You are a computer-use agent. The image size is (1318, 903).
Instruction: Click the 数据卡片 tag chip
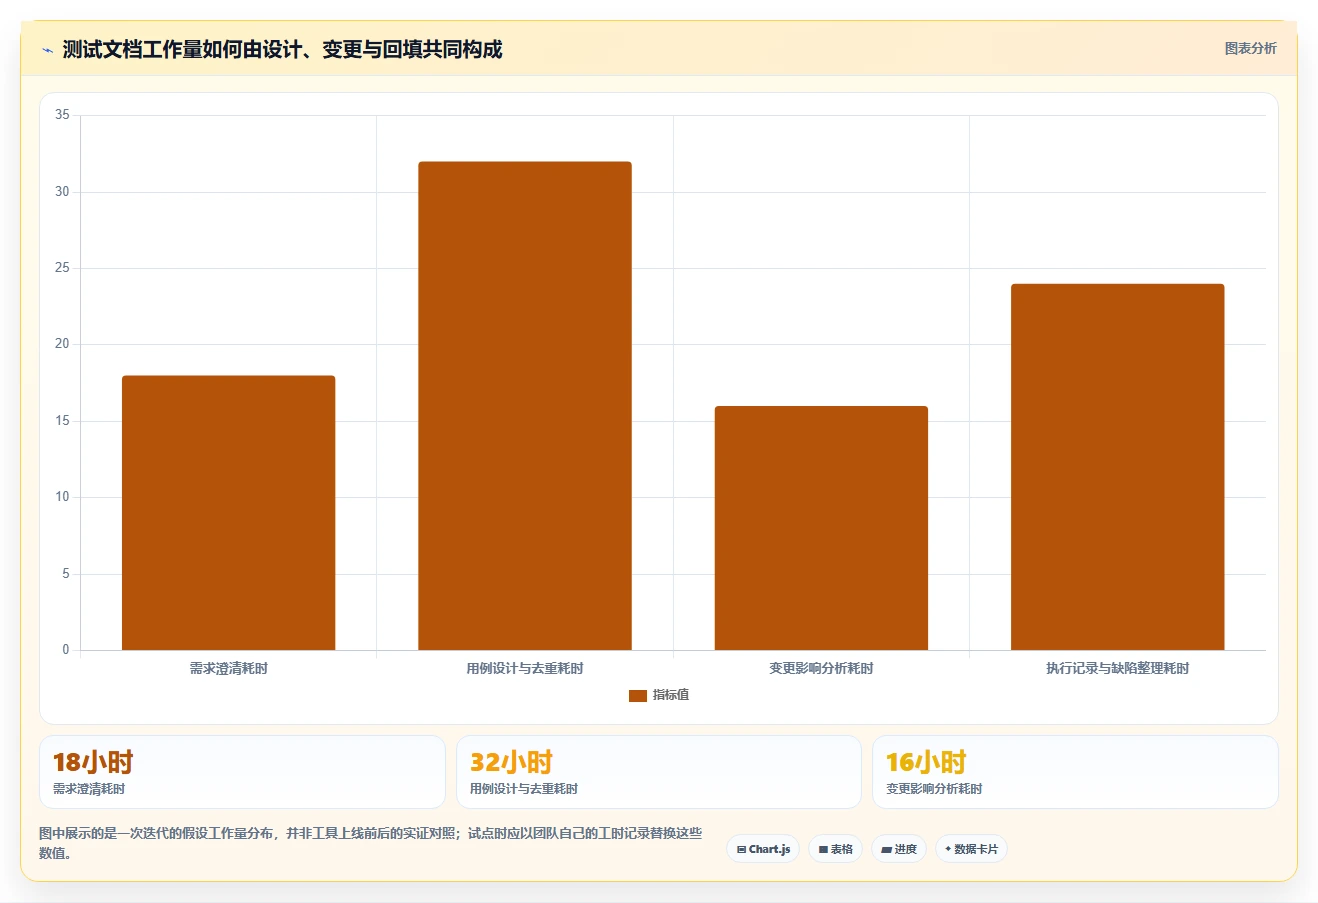click(971, 849)
